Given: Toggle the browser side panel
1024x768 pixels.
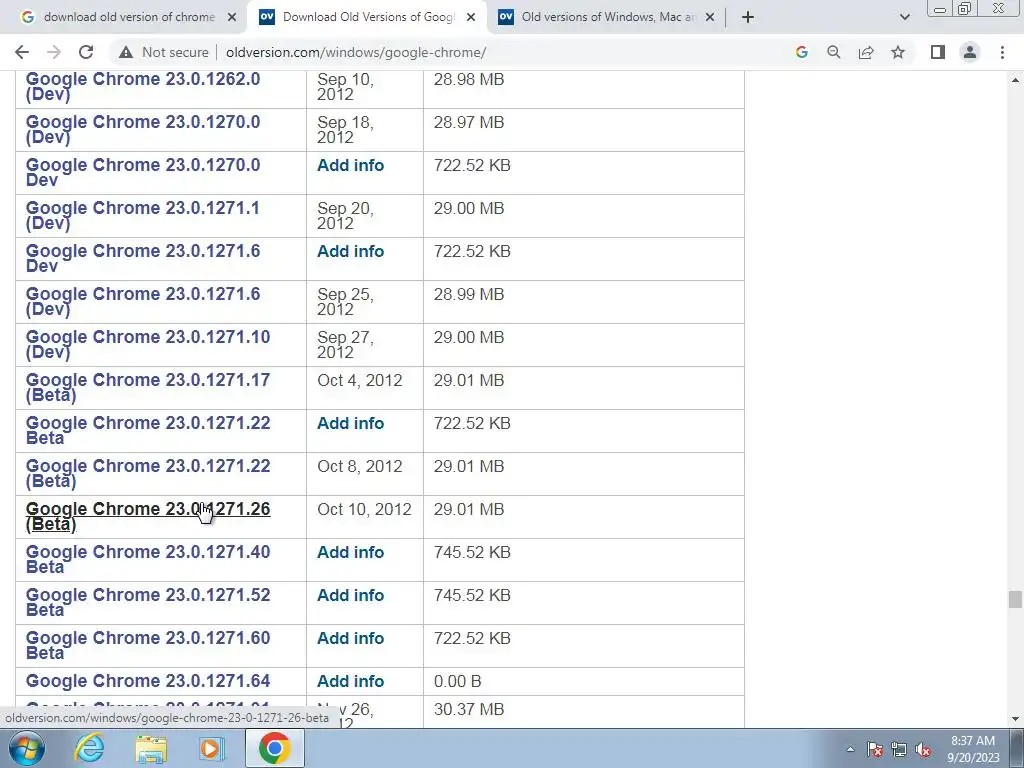Looking at the screenshot, I should click(938, 52).
